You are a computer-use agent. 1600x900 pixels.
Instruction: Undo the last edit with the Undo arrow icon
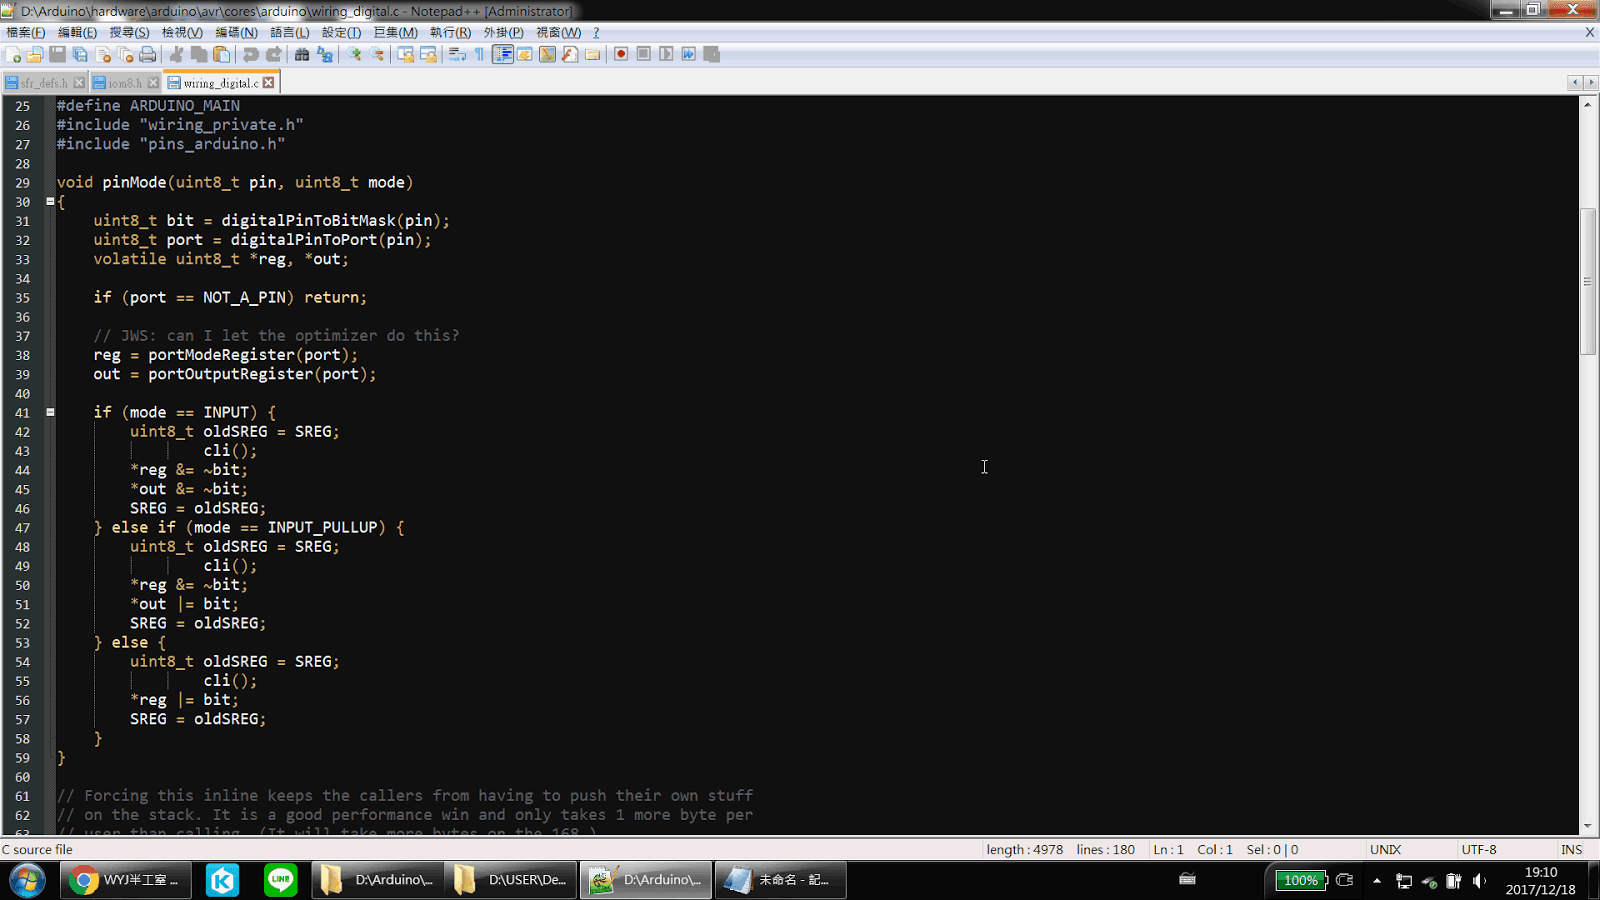click(x=252, y=55)
